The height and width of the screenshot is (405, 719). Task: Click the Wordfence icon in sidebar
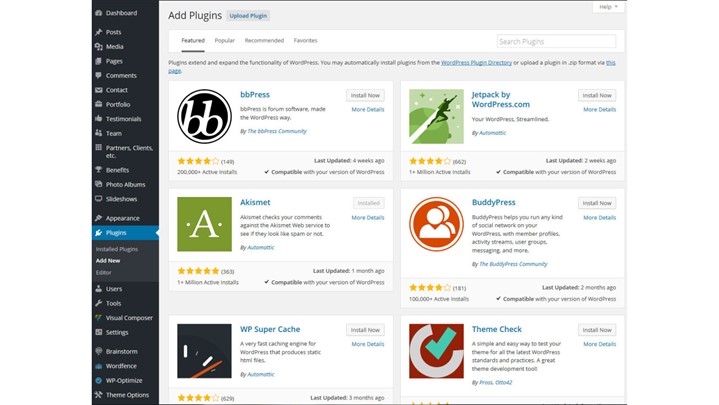99,366
